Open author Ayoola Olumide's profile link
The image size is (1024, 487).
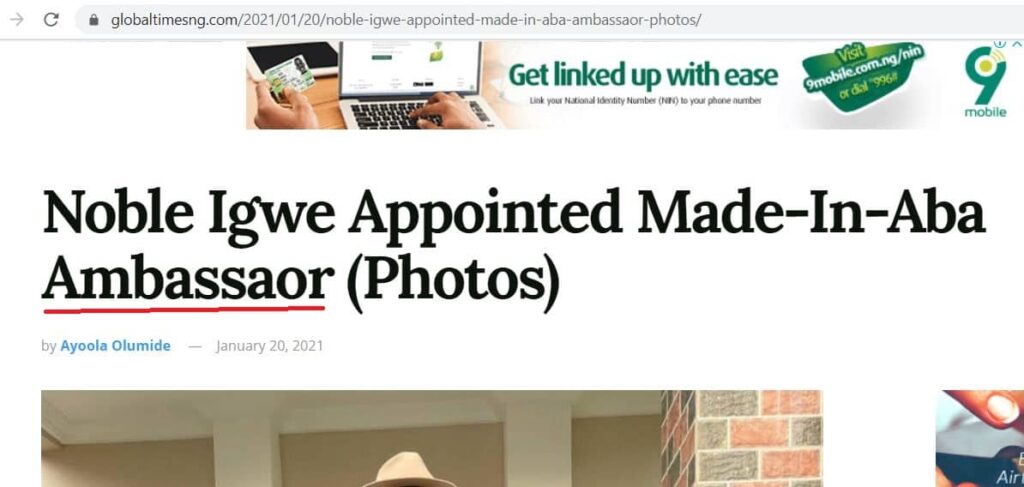116,346
